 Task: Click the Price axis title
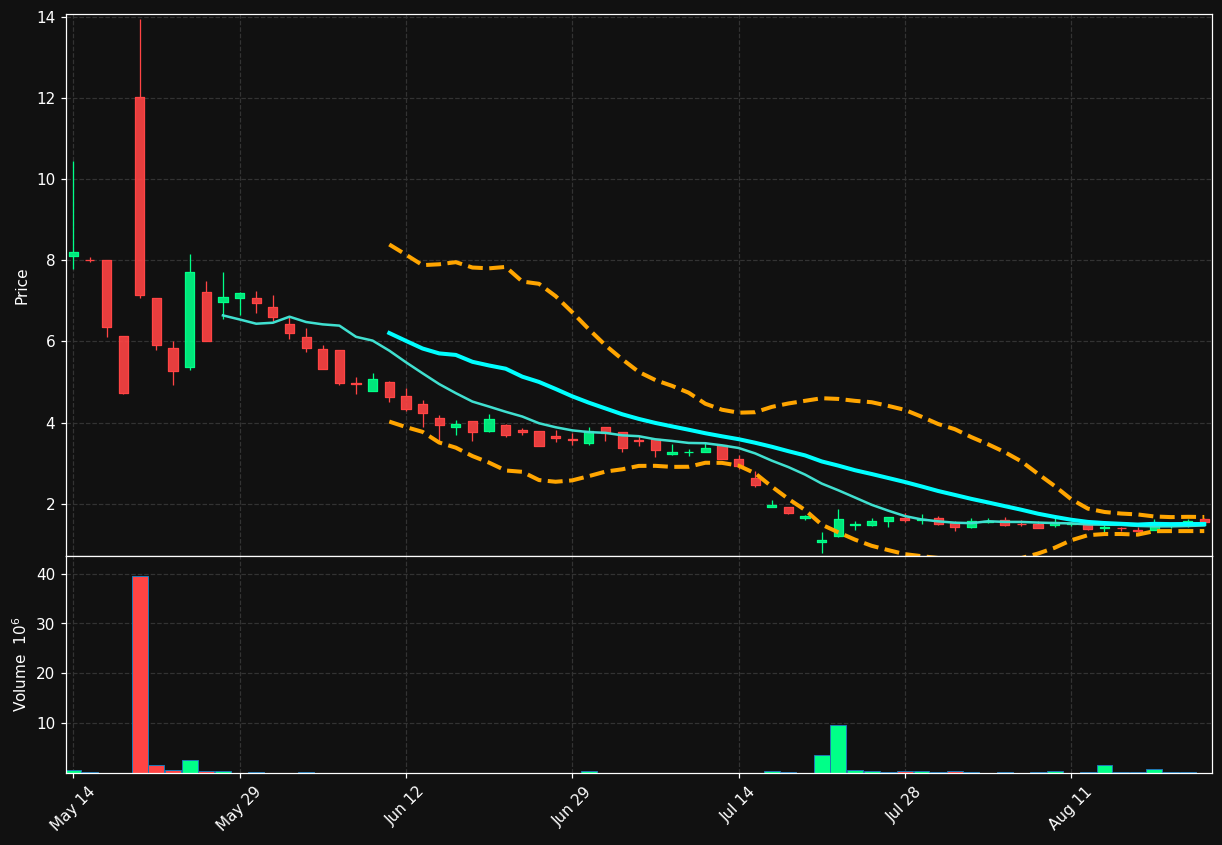(x=22, y=286)
